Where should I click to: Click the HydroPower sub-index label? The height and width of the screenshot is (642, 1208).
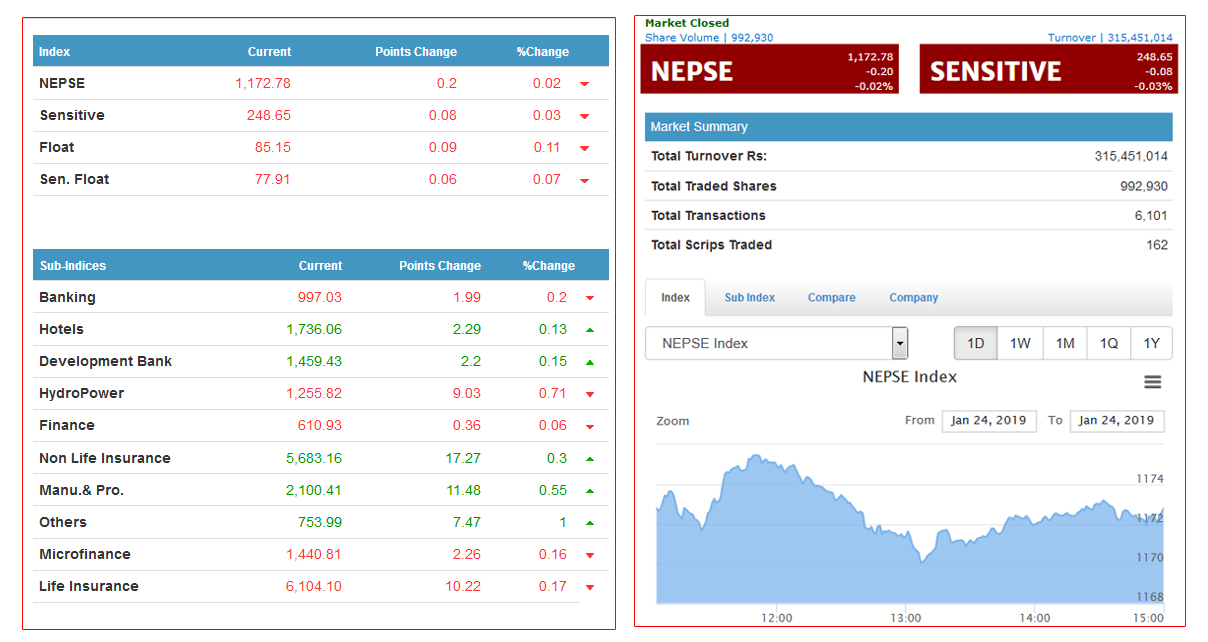tap(82, 393)
